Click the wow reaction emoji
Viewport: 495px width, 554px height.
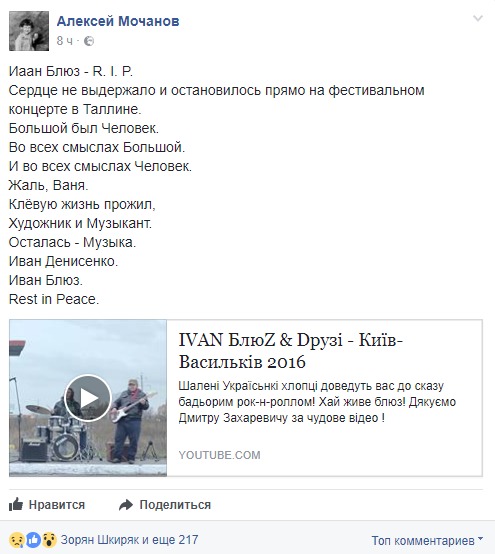tap(49, 540)
